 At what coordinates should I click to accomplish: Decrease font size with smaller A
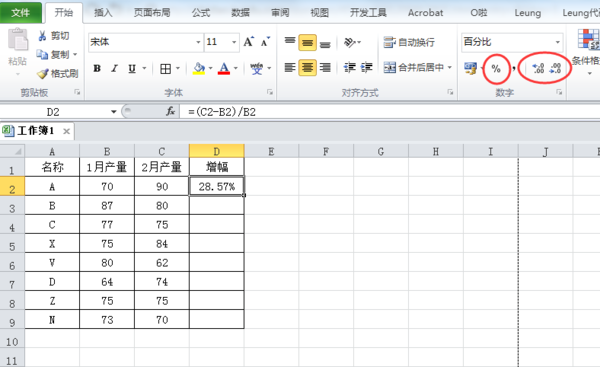coord(266,42)
